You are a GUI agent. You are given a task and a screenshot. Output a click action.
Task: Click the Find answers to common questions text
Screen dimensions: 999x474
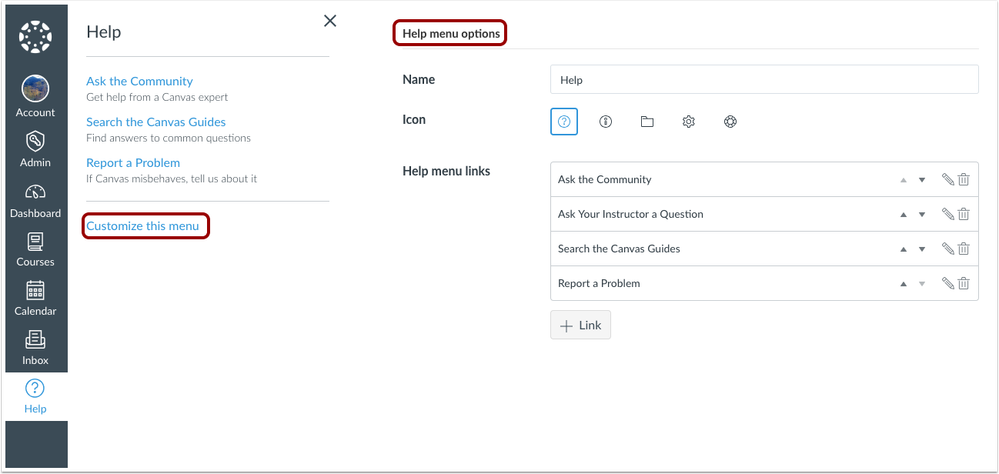click(x=168, y=138)
